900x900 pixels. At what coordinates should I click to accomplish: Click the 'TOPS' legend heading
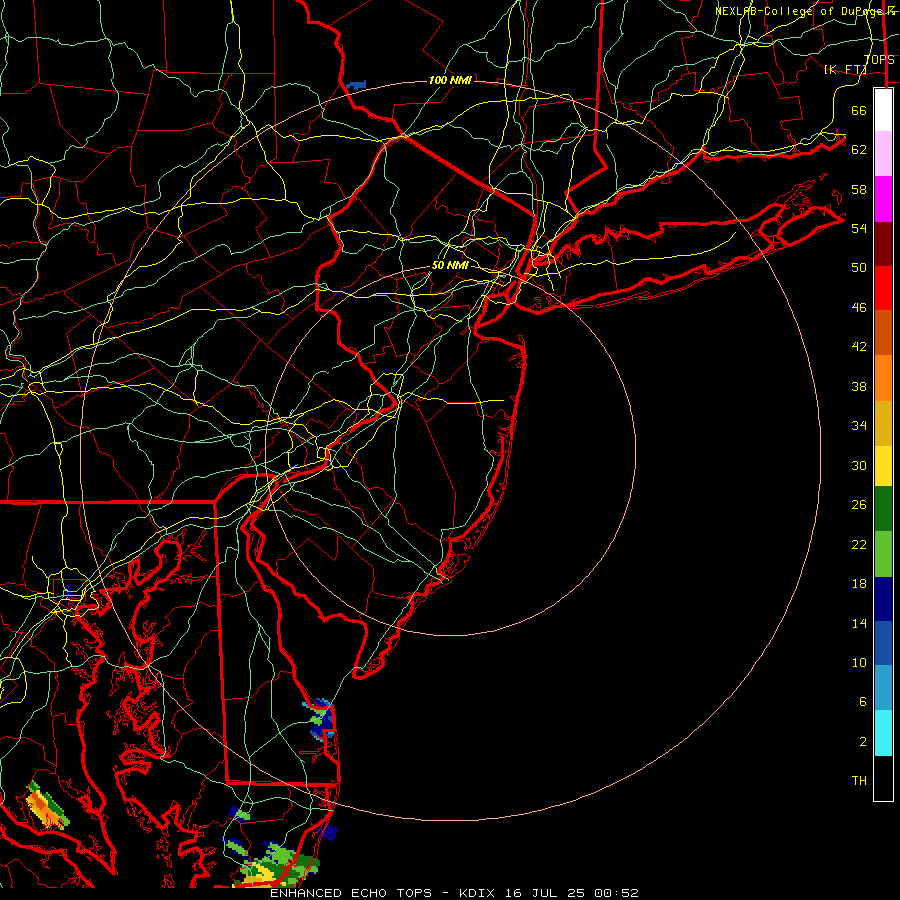pos(879,60)
